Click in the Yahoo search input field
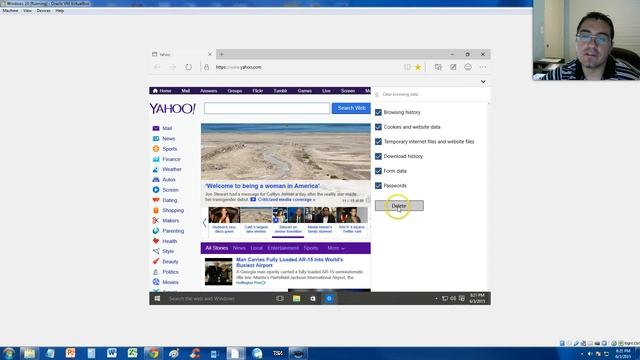 [x=267, y=108]
